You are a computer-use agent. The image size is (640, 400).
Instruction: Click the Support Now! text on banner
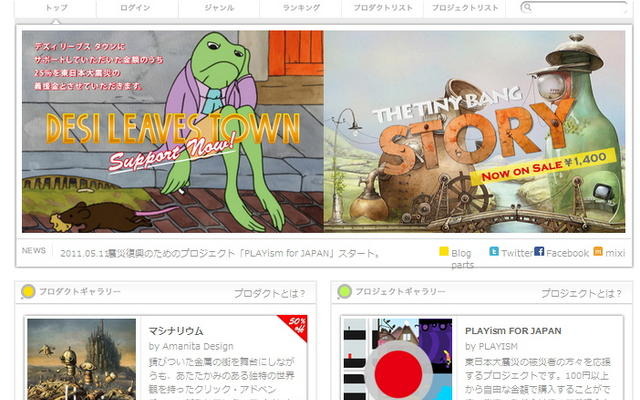tap(172, 153)
